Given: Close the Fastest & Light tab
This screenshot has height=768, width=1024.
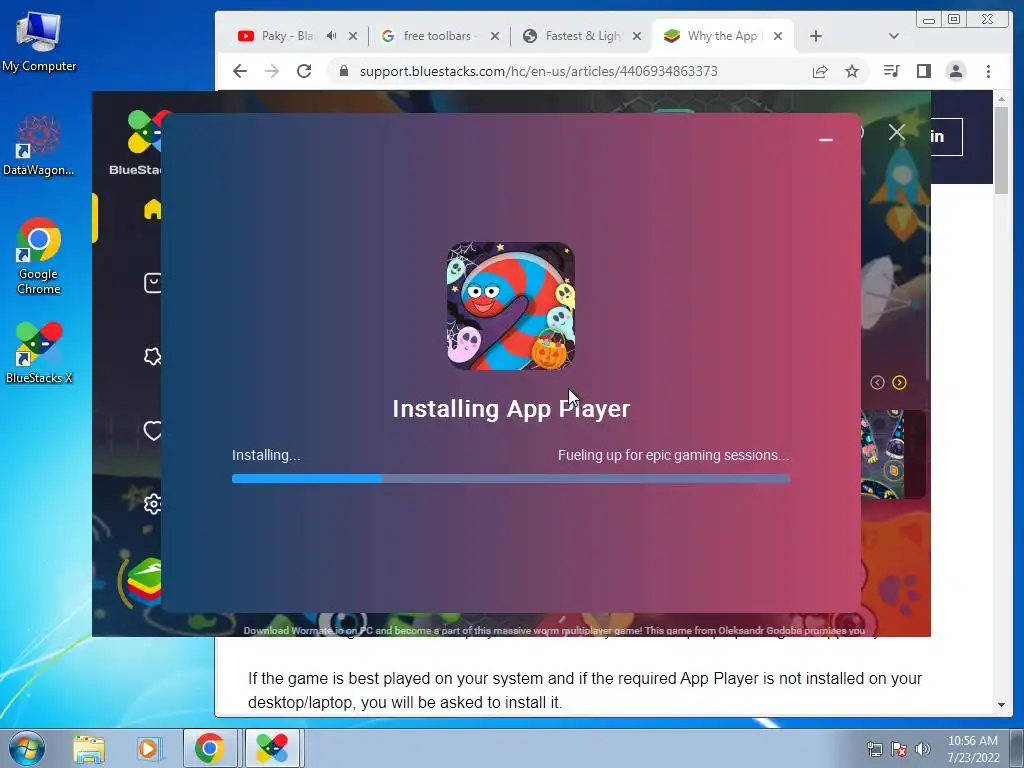Looking at the screenshot, I should tap(637, 36).
